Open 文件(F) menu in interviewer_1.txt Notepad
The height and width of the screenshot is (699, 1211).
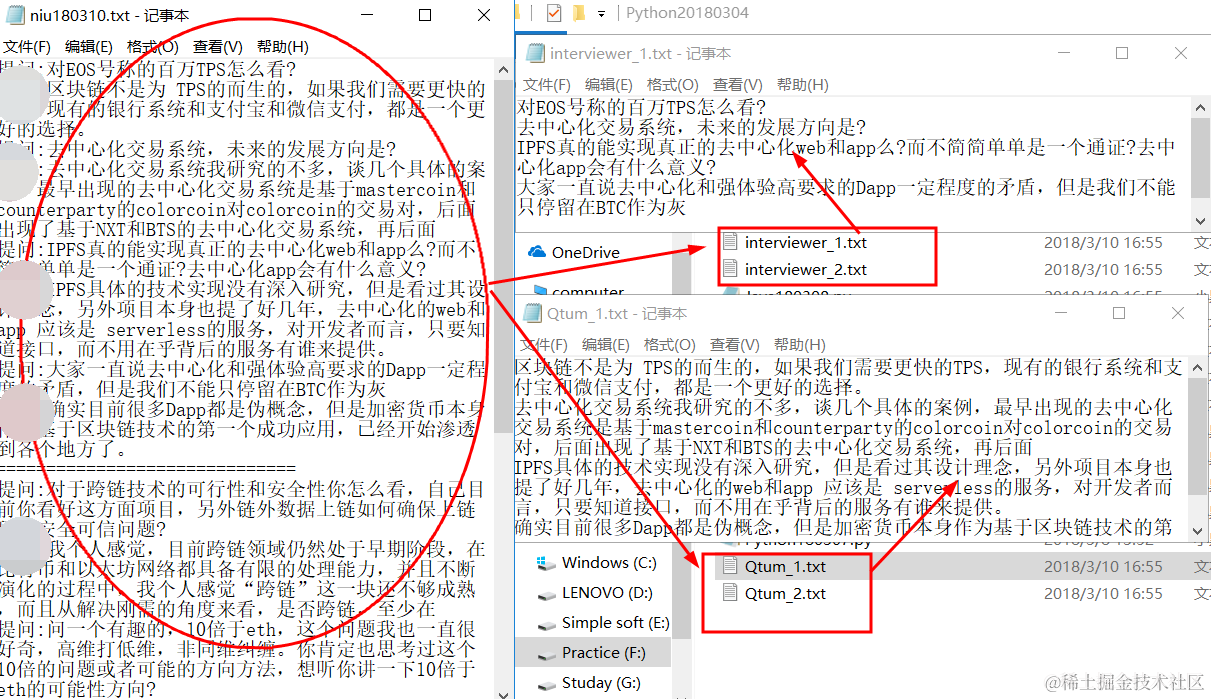tap(547, 85)
